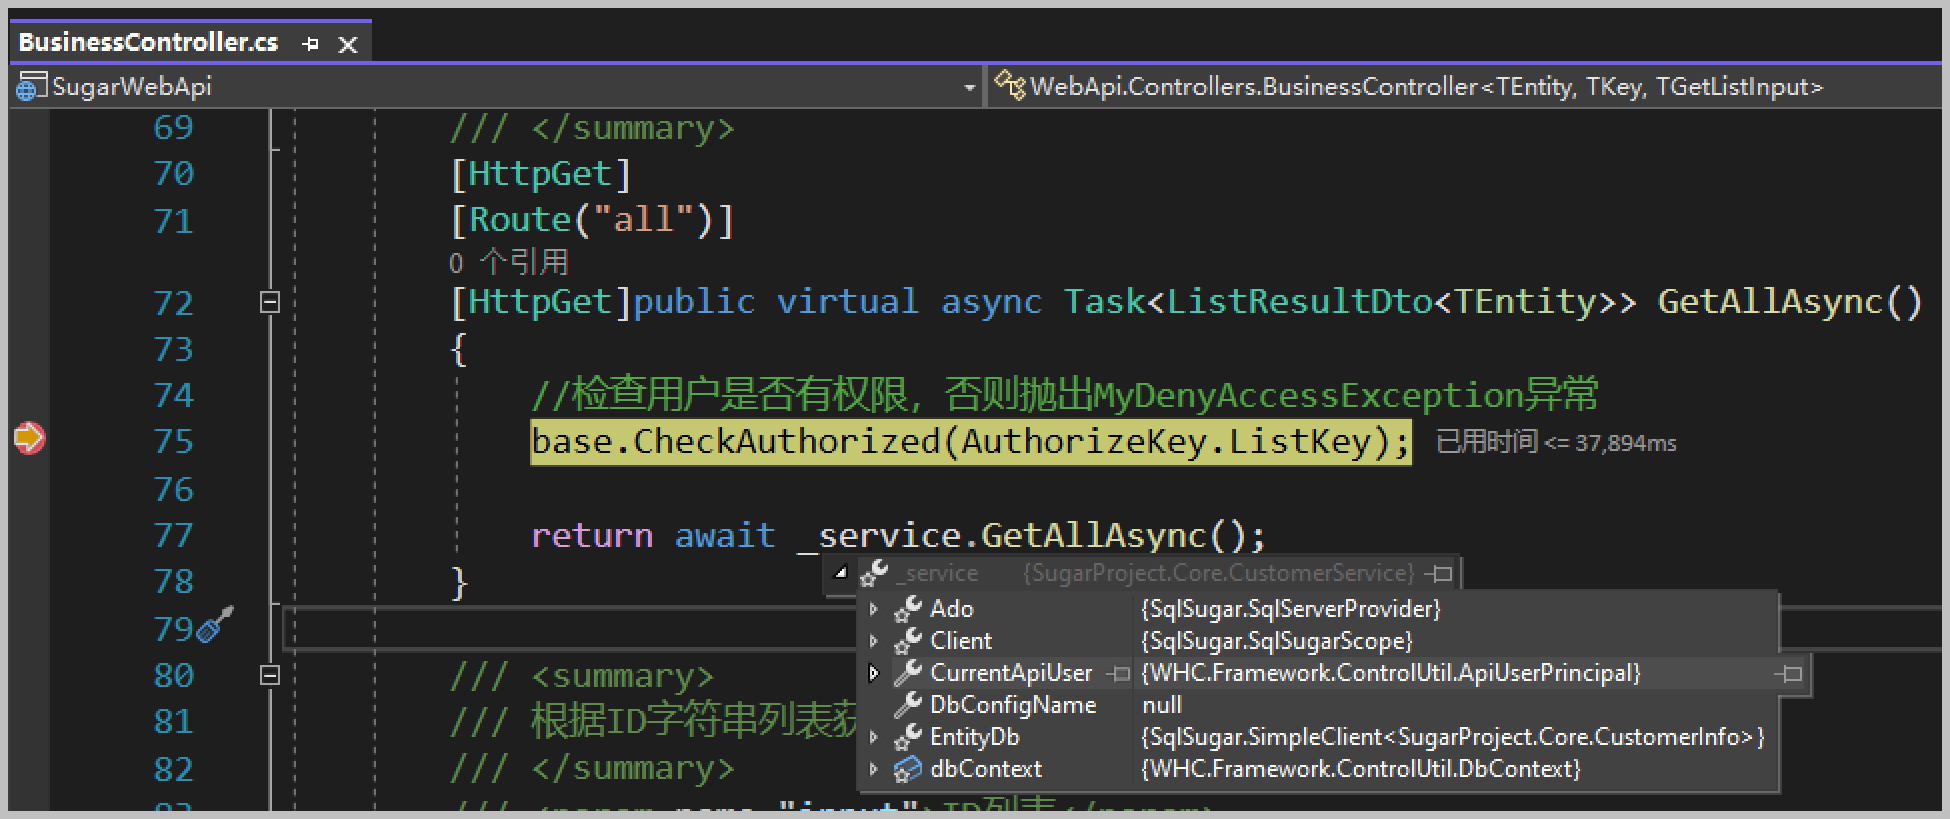Click the [HttpGet] attribute on line 70

pyautogui.click(x=541, y=174)
